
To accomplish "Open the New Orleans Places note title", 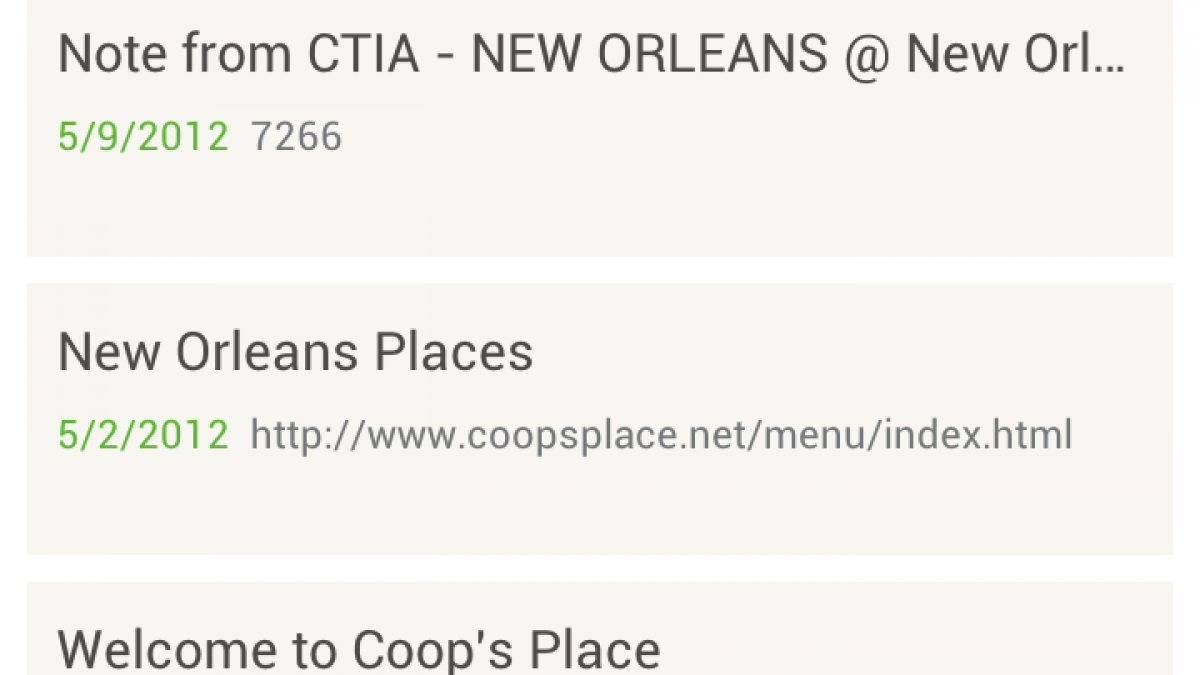I will [295, 352].
